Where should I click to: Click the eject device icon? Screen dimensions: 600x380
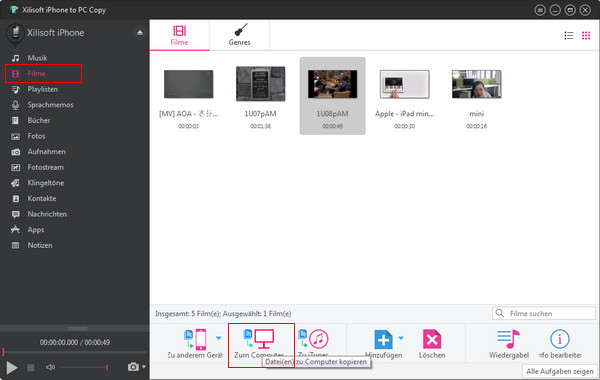140,33
